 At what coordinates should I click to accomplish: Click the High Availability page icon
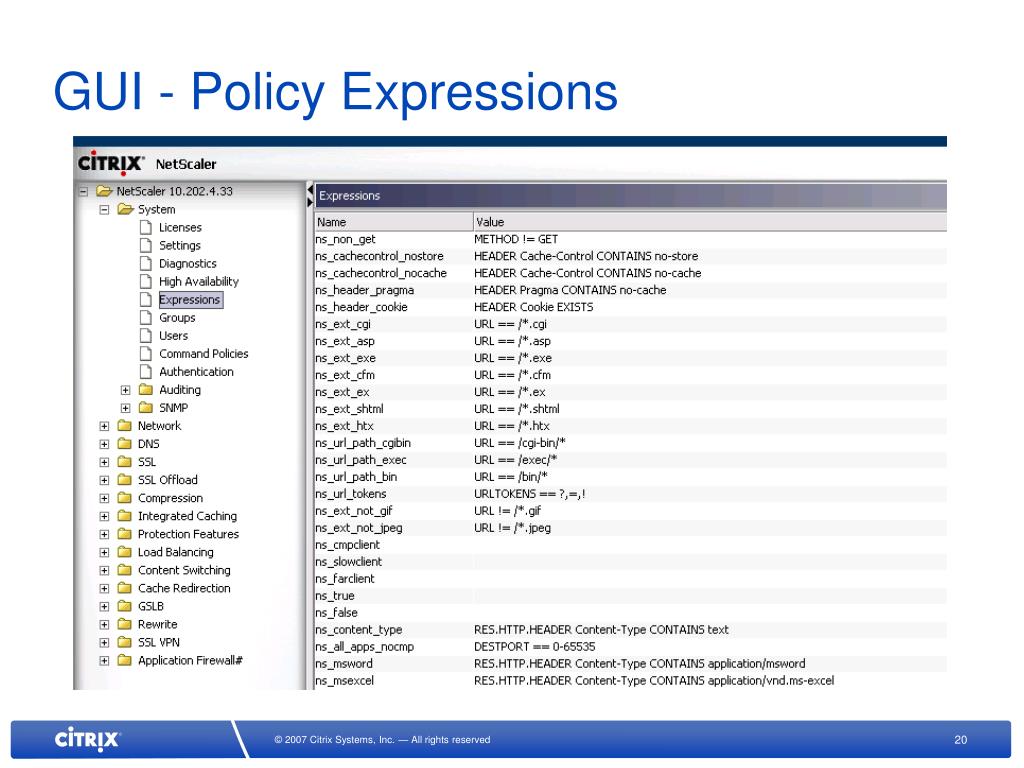pyautogui.click(x=146, y=281)
